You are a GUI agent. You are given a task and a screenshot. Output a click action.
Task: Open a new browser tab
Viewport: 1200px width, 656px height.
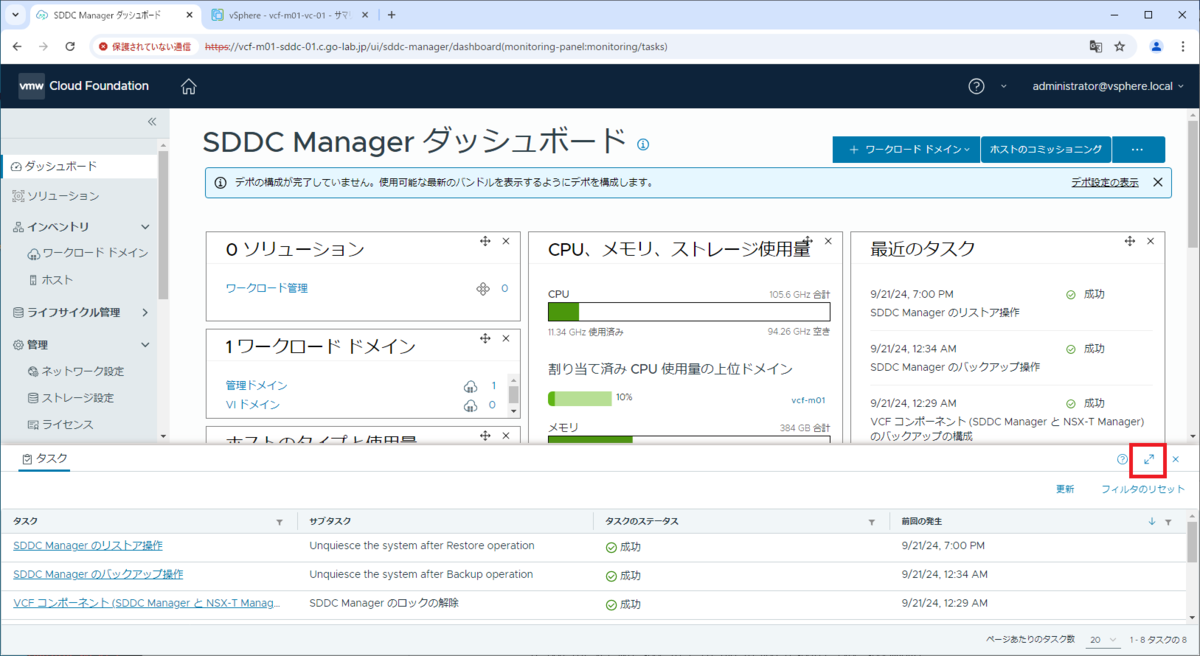pos(391,15)
